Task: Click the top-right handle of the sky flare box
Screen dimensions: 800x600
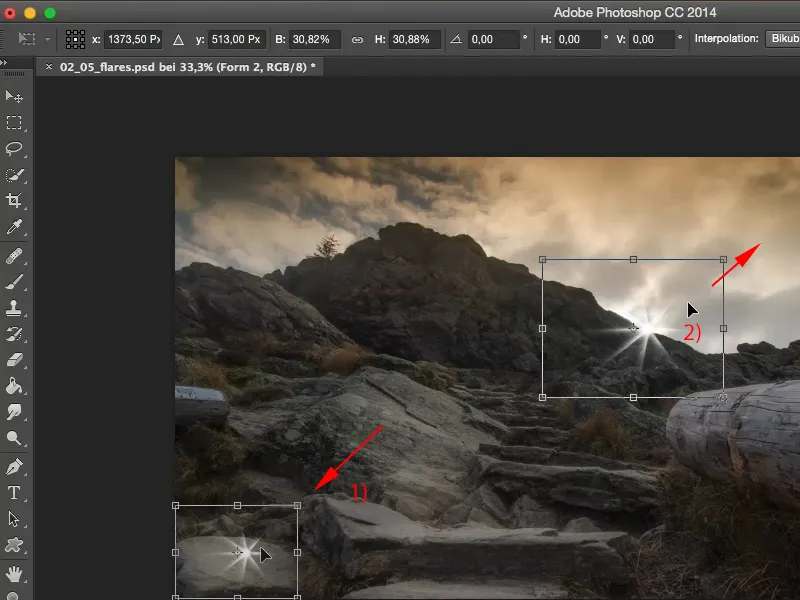Action: coord(723,260)
